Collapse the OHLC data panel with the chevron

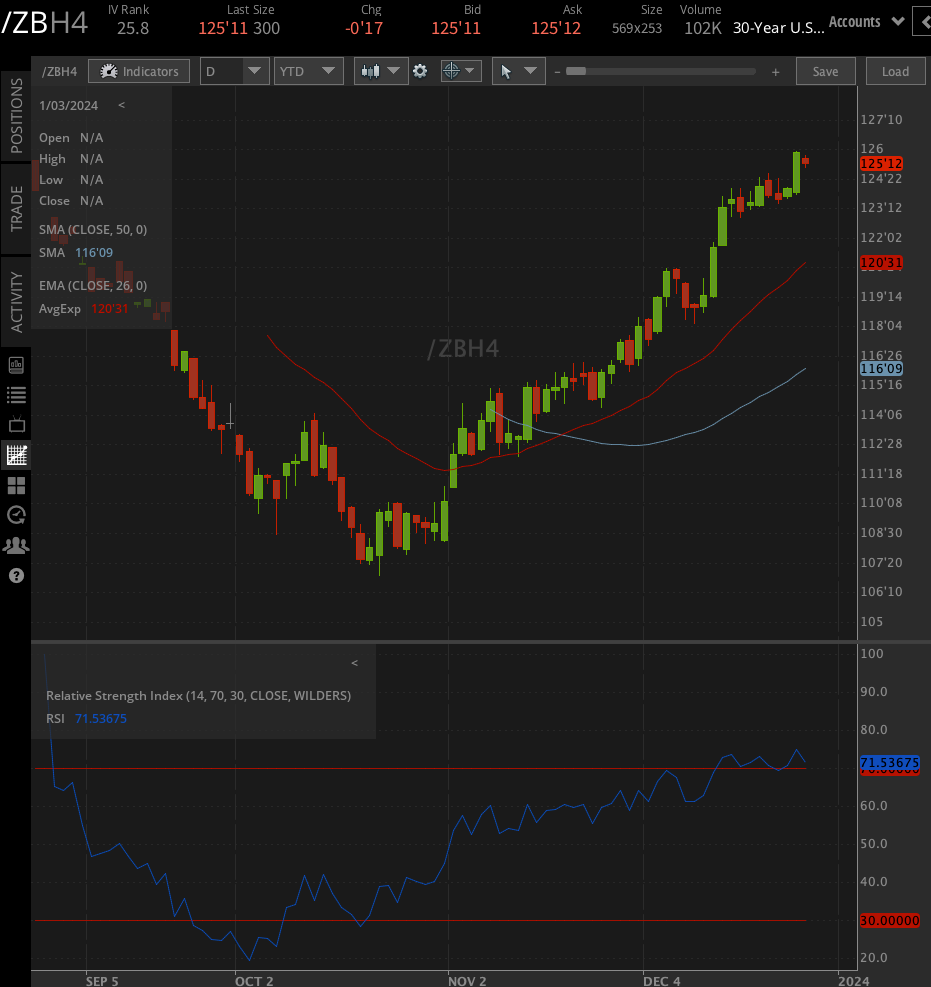(x=121, y=104)
